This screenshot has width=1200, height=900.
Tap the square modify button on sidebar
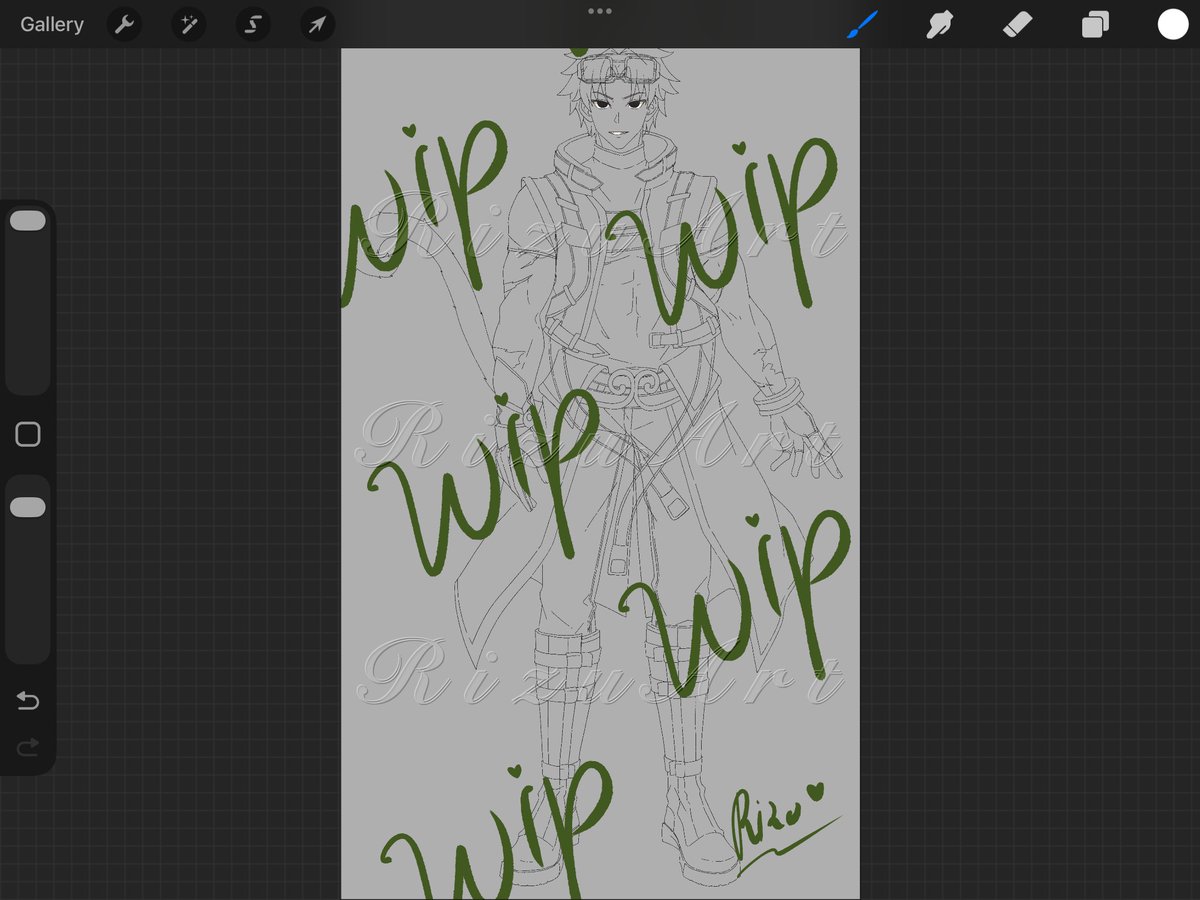coord(28,434)
